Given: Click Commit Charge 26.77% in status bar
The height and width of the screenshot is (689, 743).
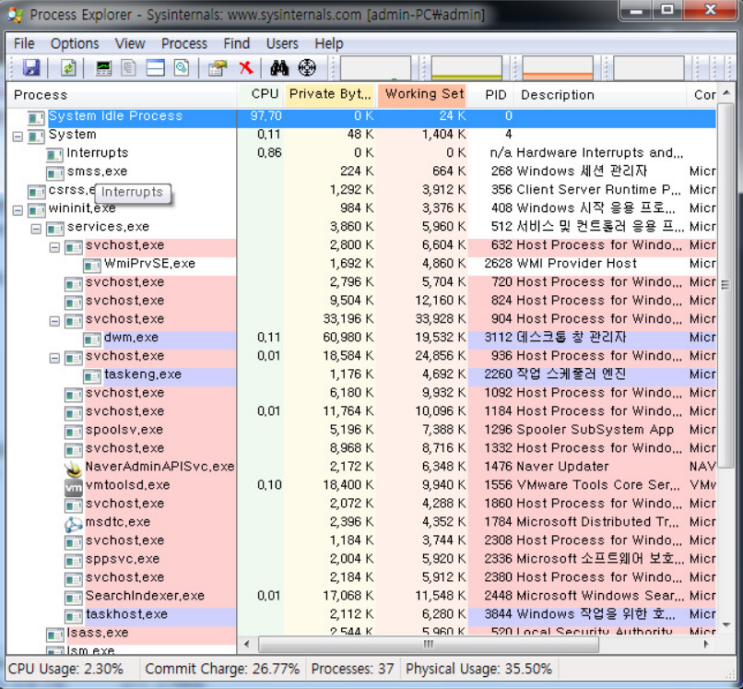Looking at the screenshot, I should point(222,669).
